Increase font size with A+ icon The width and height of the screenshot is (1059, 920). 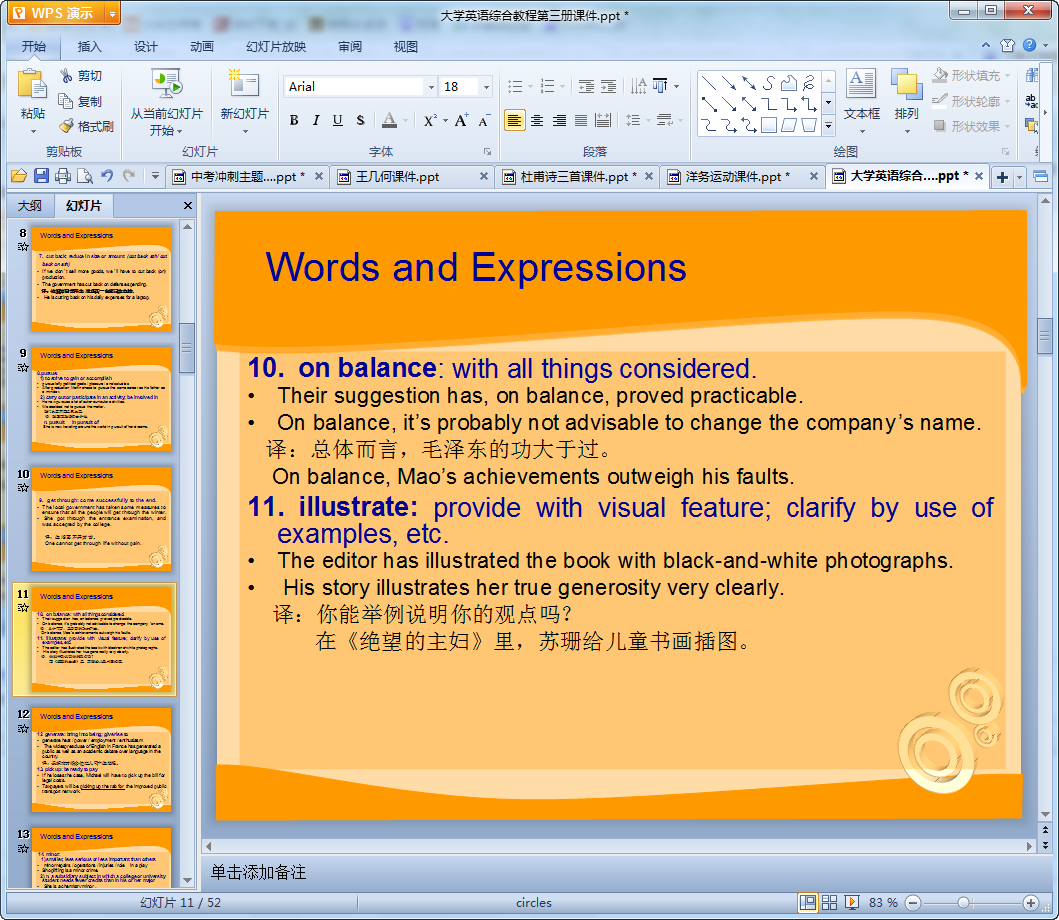pos(461,120)
